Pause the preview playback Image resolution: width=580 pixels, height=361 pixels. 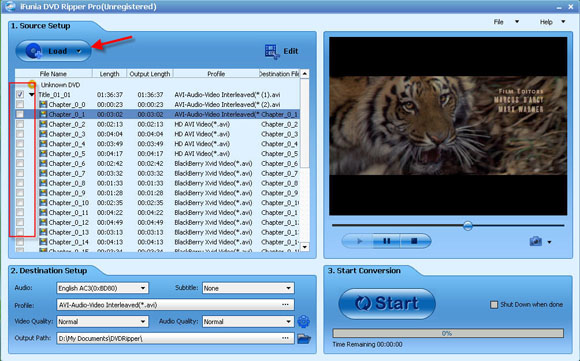tap(387, 241)
